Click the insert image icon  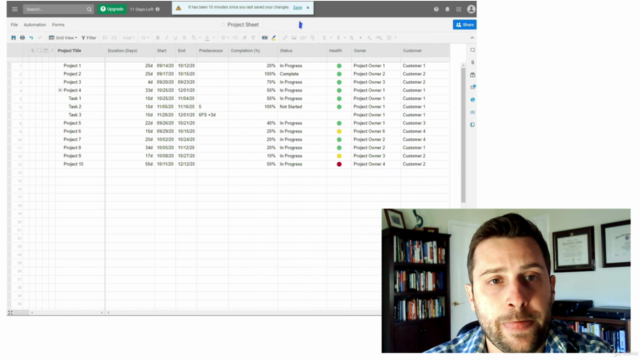coord(294,38)
